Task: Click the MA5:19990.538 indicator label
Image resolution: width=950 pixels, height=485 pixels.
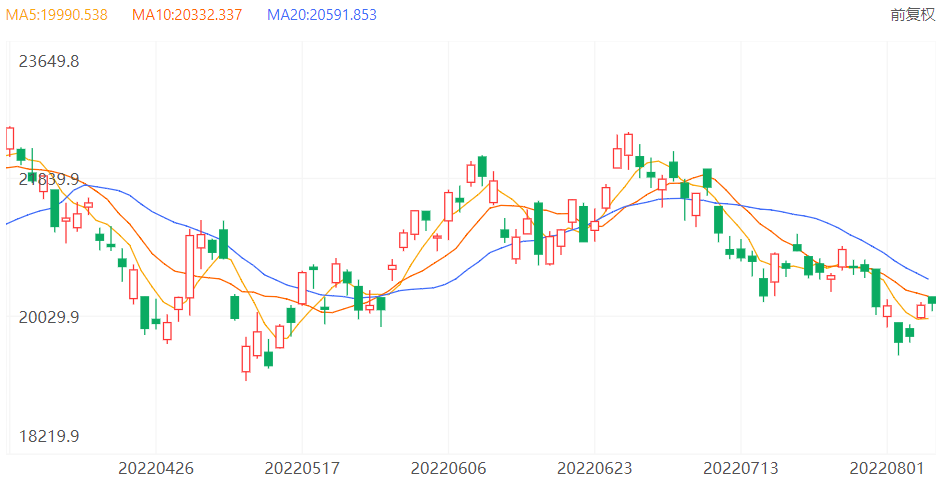Action: (x=57, y=15)
